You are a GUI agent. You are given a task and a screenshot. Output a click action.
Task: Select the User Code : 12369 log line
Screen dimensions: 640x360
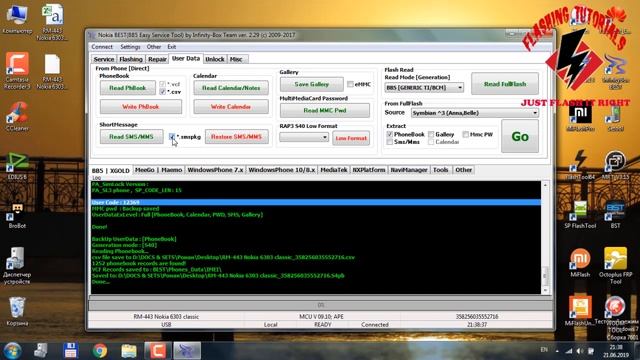pyautogui.click(x=316, y=202)
